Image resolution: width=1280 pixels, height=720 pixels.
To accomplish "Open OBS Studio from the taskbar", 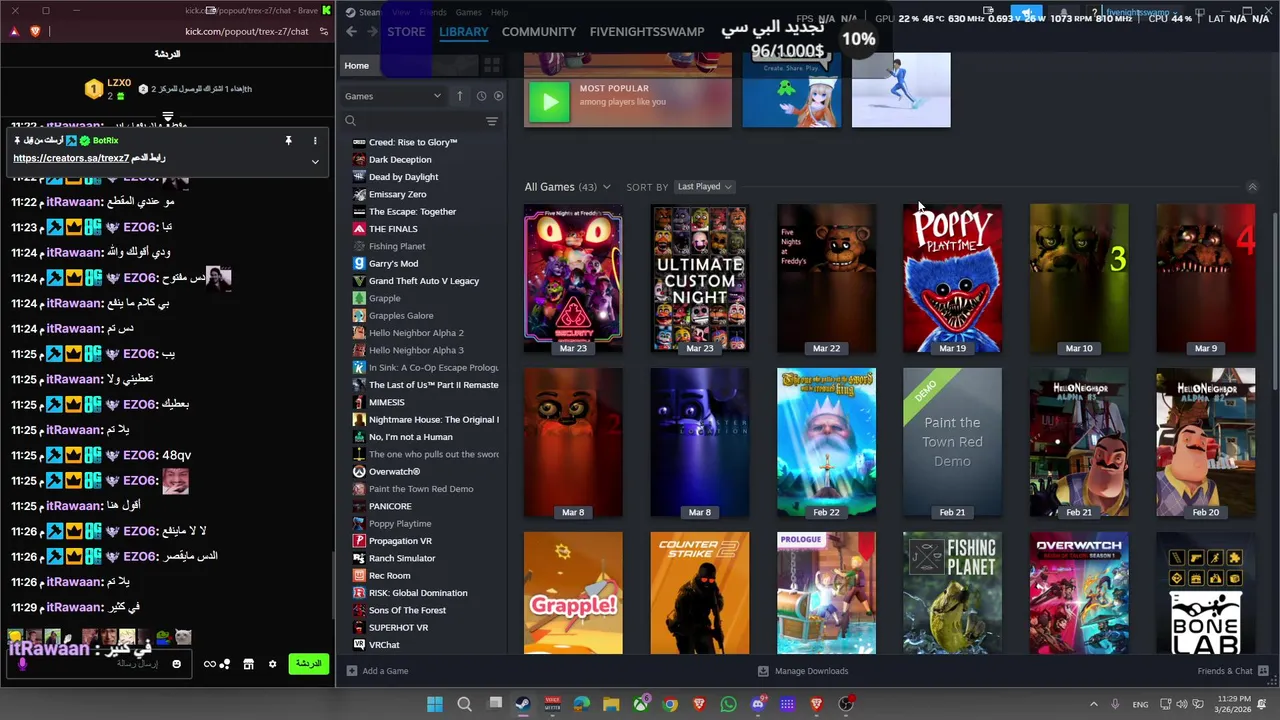I will click(x=846, y=704).
